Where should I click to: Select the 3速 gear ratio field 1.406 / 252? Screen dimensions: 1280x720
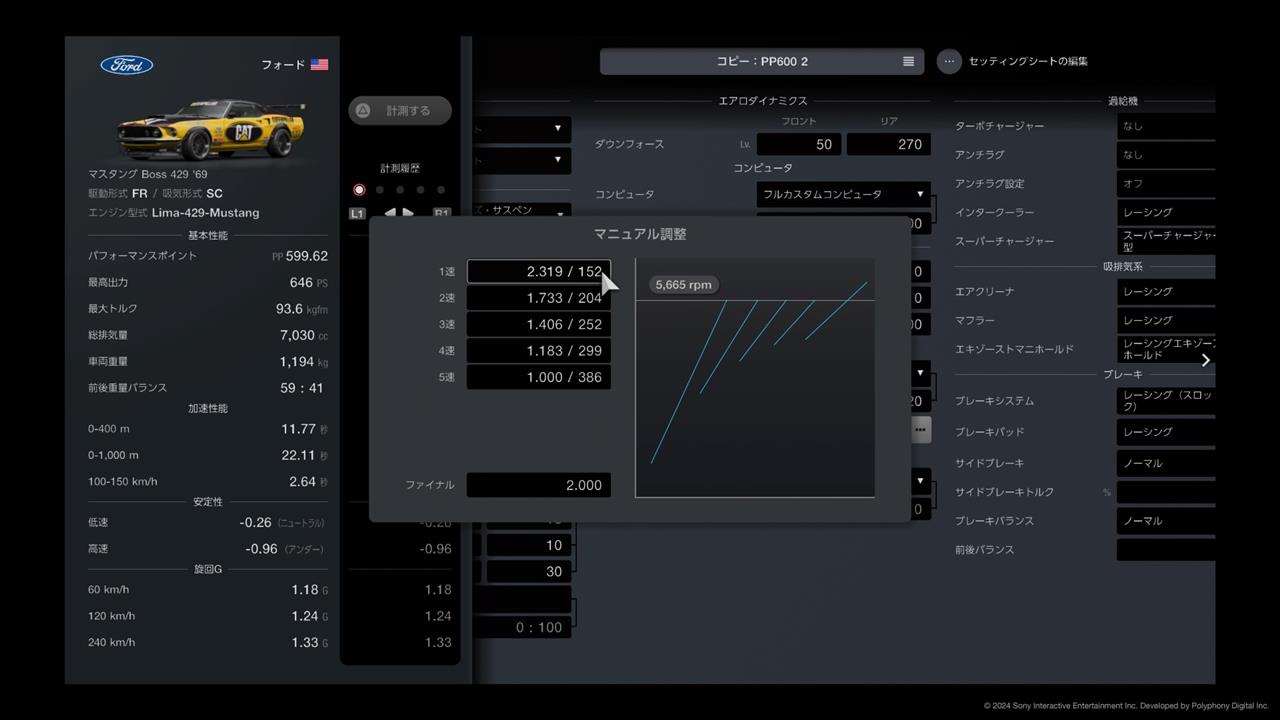tap(539, 324)
